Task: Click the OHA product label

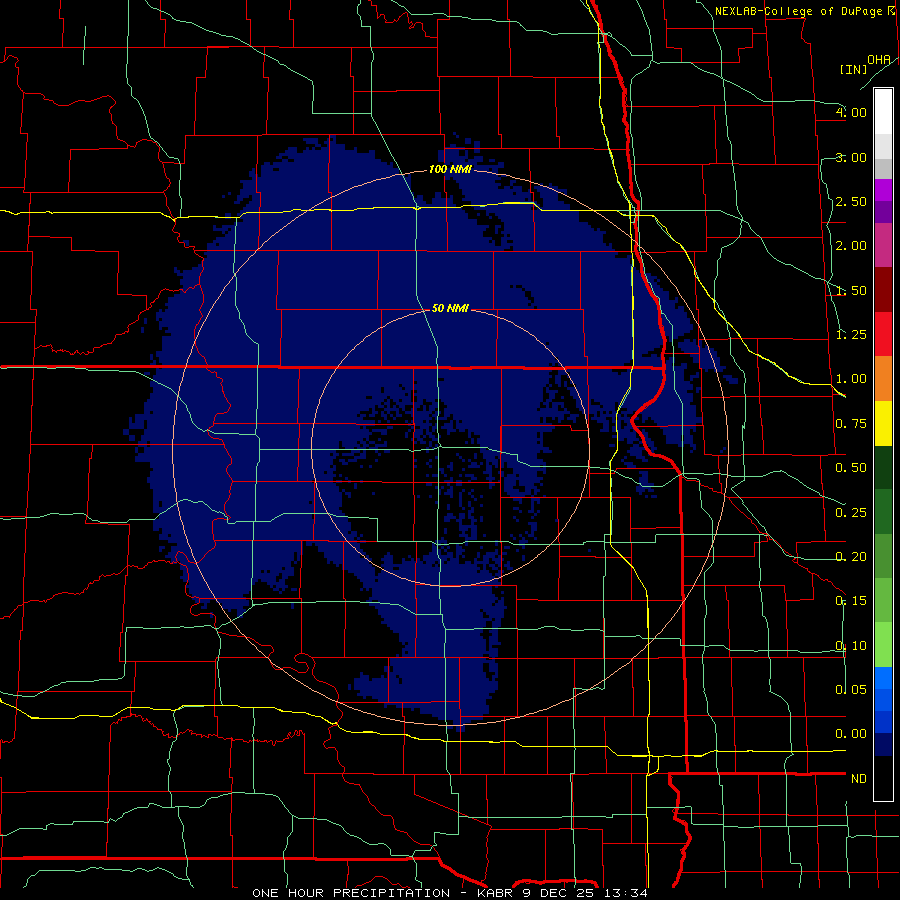Action: coord(878,60)
